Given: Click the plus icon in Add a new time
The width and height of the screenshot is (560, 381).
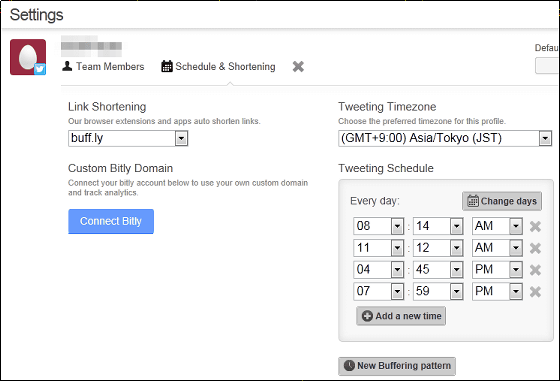Looking at the screenshot, I should click(x=367, y=316).
